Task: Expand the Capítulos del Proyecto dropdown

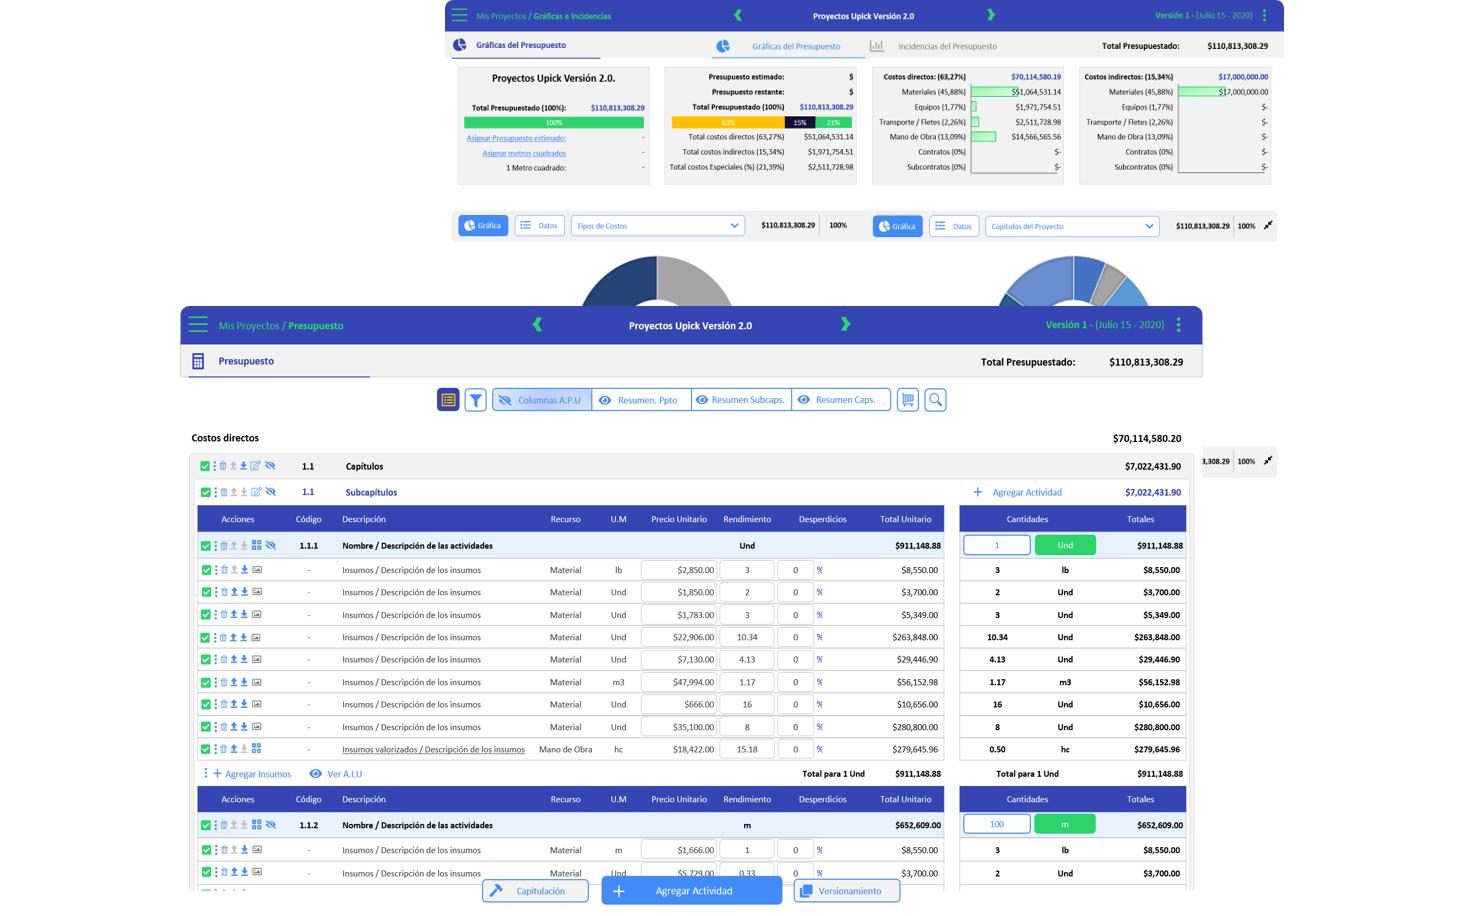Action: click(1071, 226)
